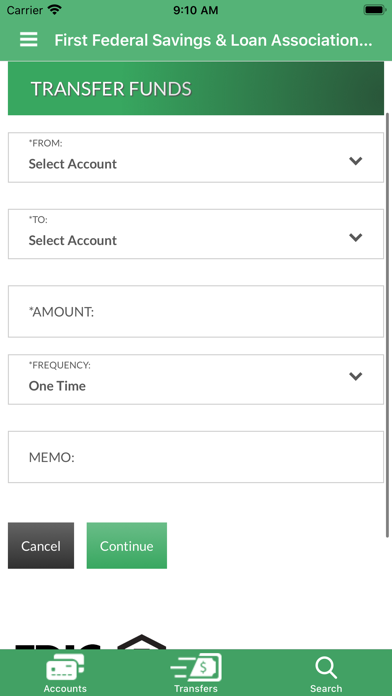Tap the FDIC logo

click(58, 646)
